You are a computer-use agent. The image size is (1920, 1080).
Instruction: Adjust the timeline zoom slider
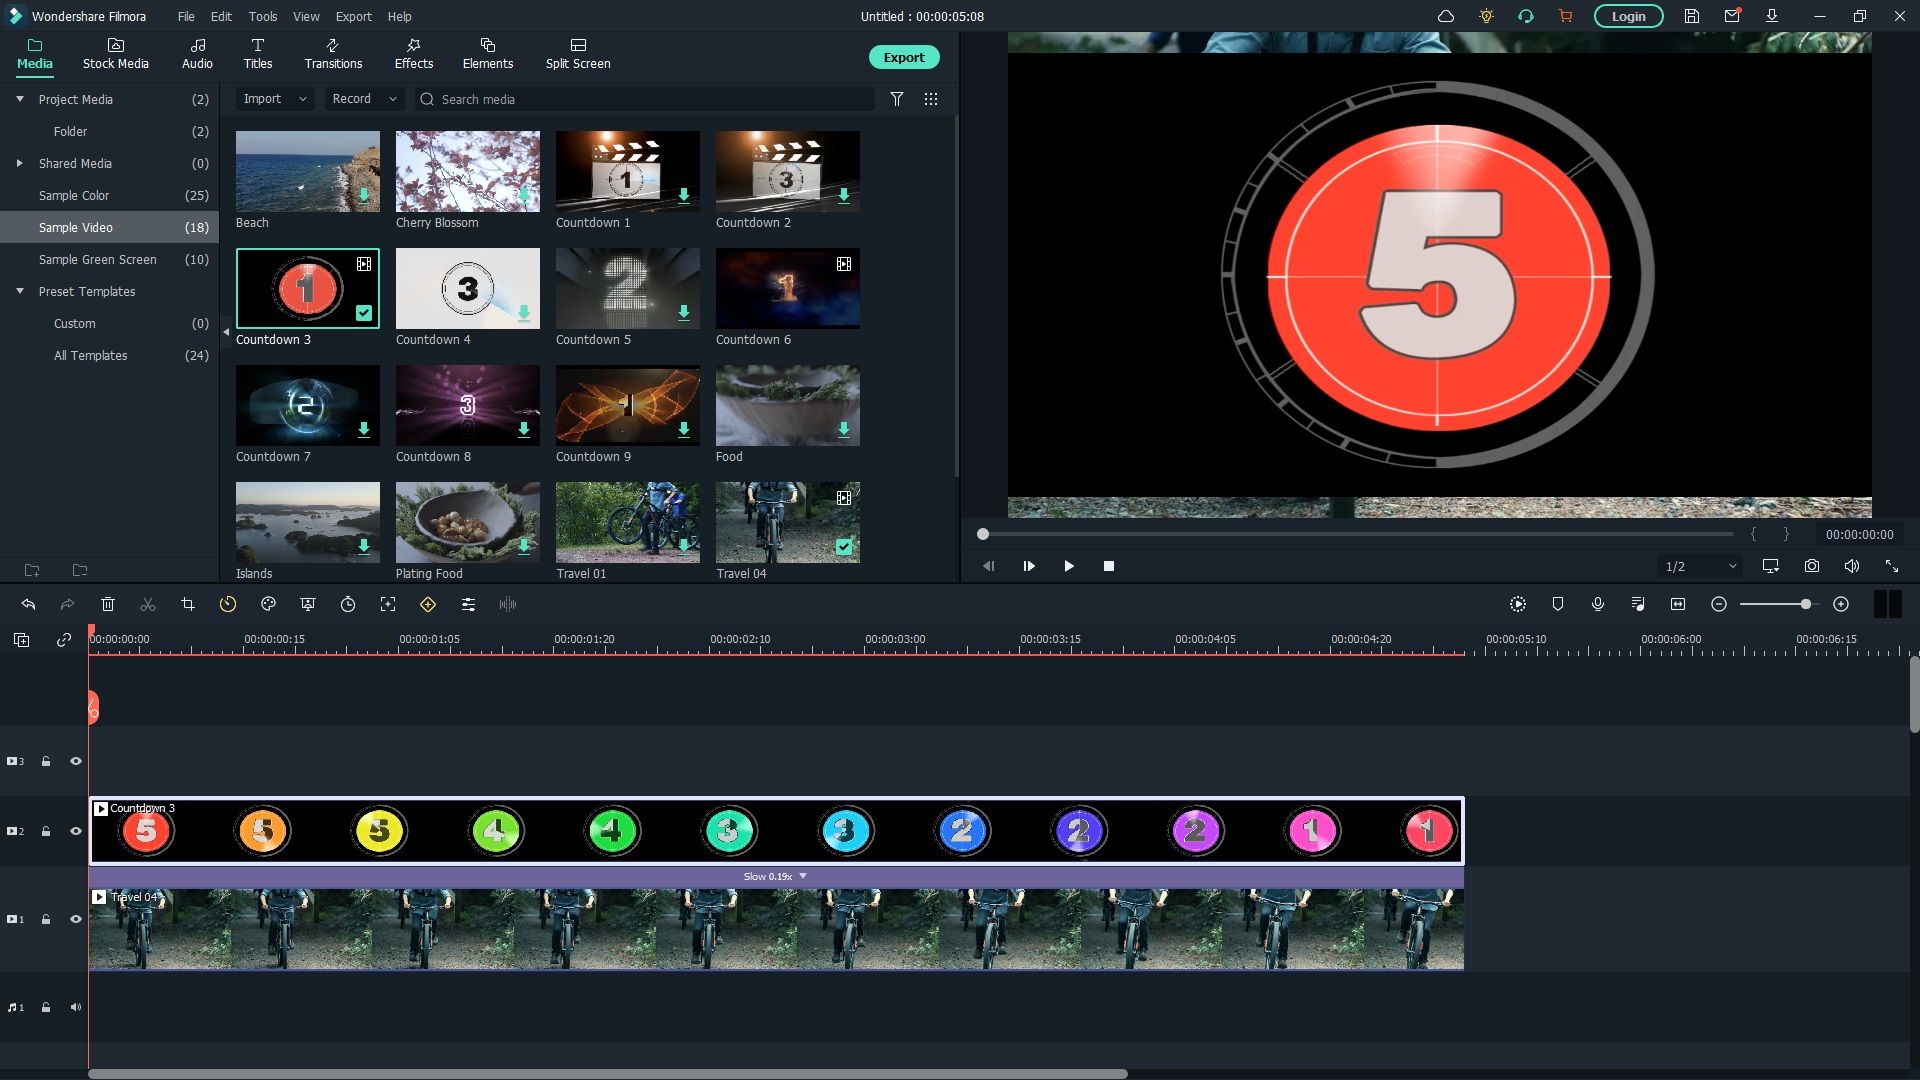pos(1805,604)
